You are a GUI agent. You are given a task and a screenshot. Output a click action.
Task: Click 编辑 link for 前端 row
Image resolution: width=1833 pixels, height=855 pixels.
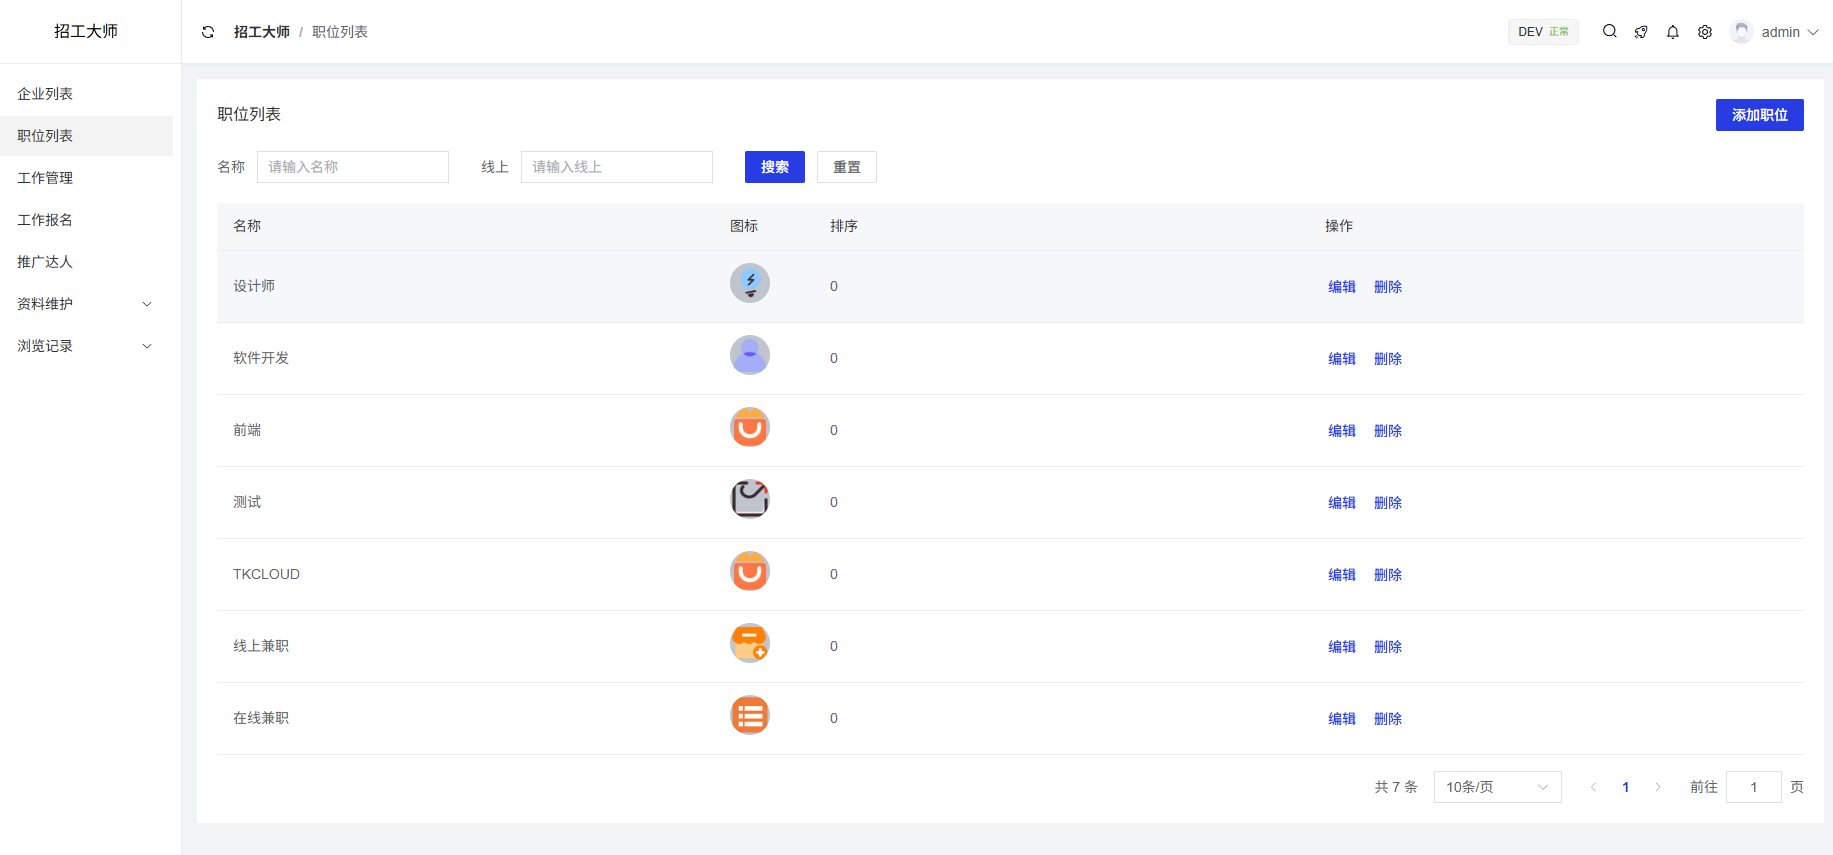(x=1341, y=431)
